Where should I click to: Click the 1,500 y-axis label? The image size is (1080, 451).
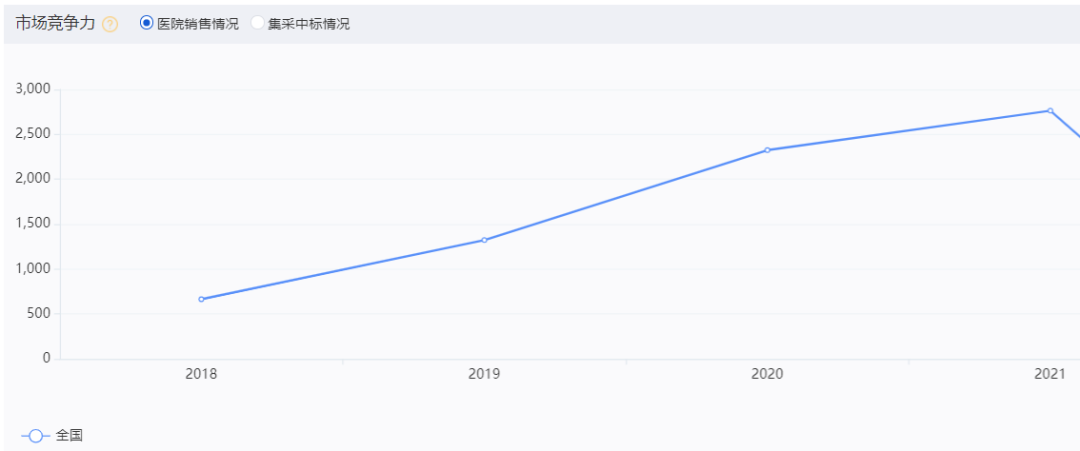pyautogui.click(x=32, y=224)
